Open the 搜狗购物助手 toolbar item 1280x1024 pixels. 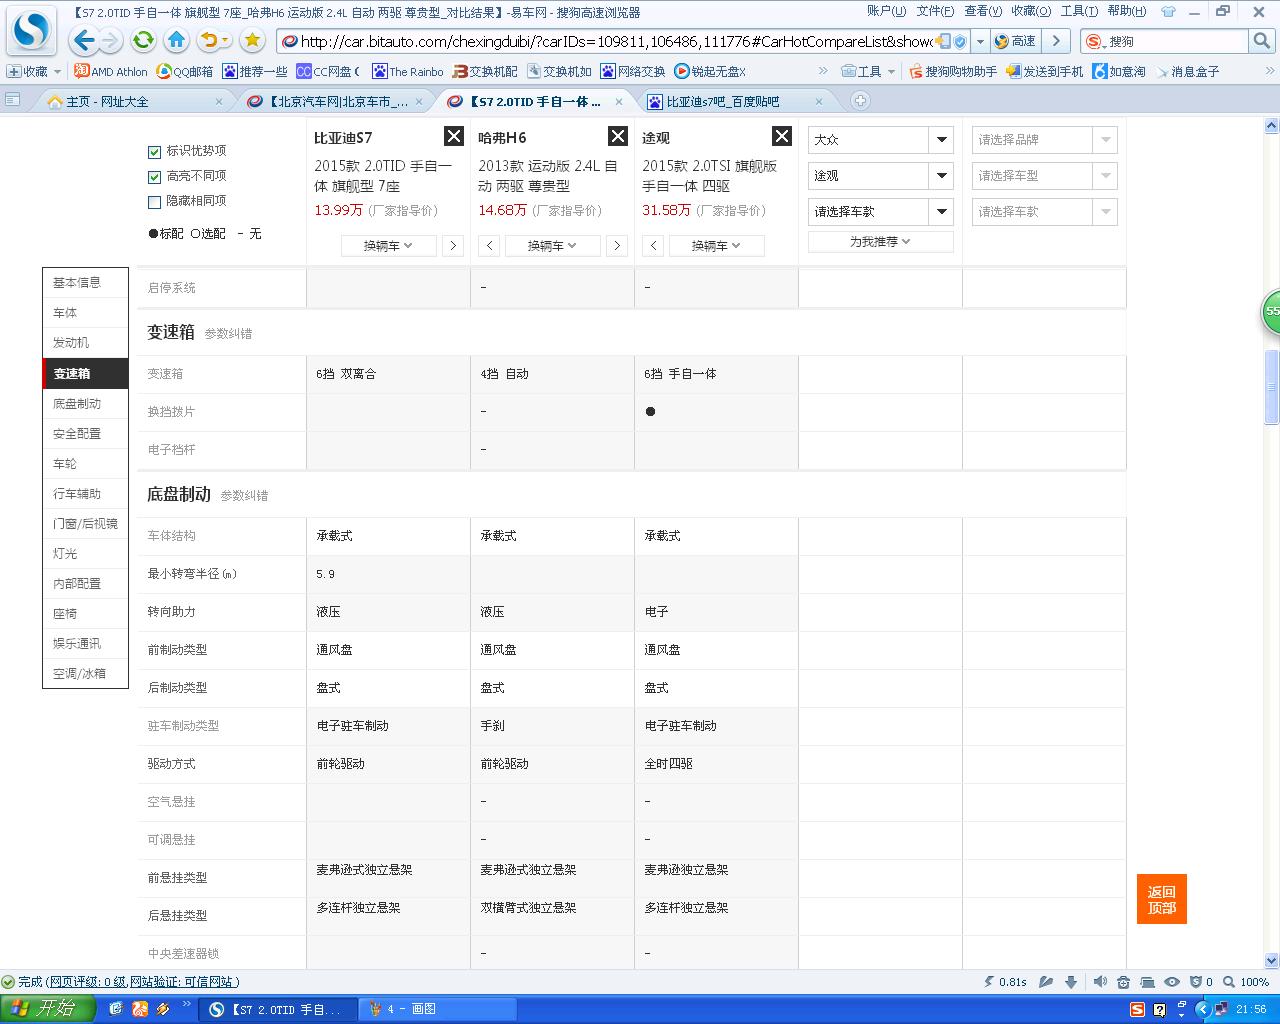[953, 72]
